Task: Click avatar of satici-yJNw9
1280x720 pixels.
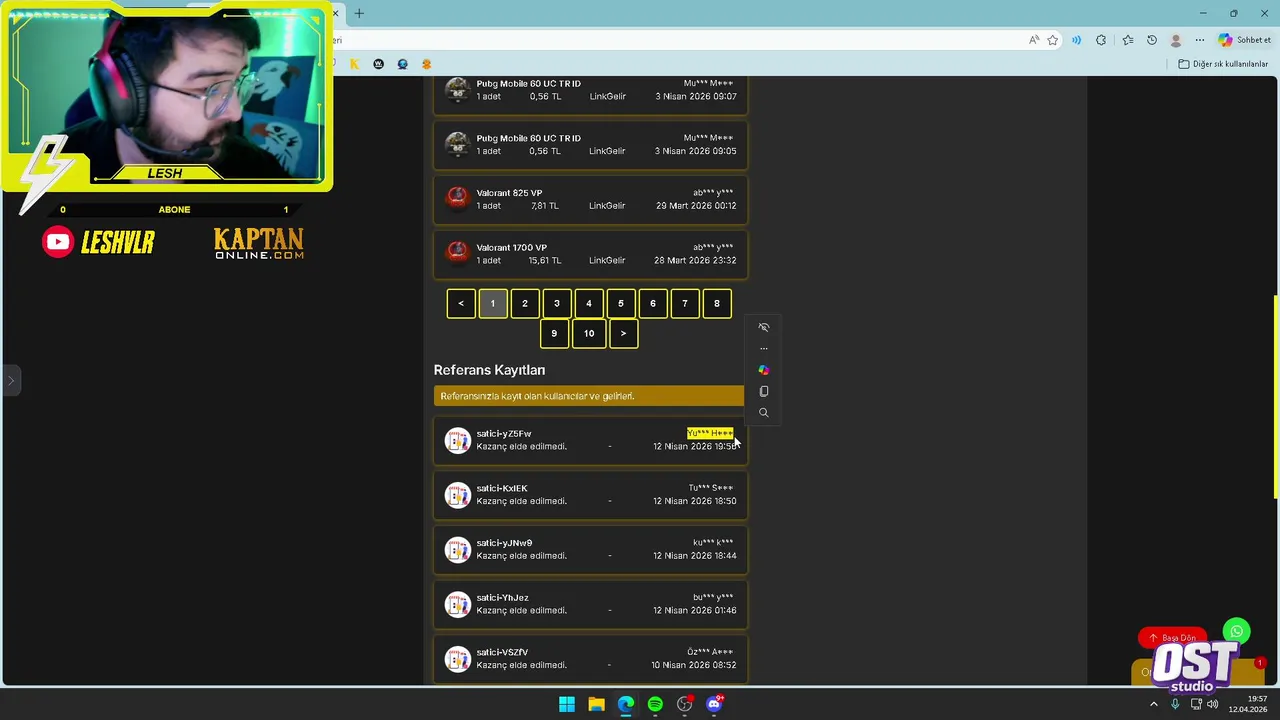Action: click(457, 550)
